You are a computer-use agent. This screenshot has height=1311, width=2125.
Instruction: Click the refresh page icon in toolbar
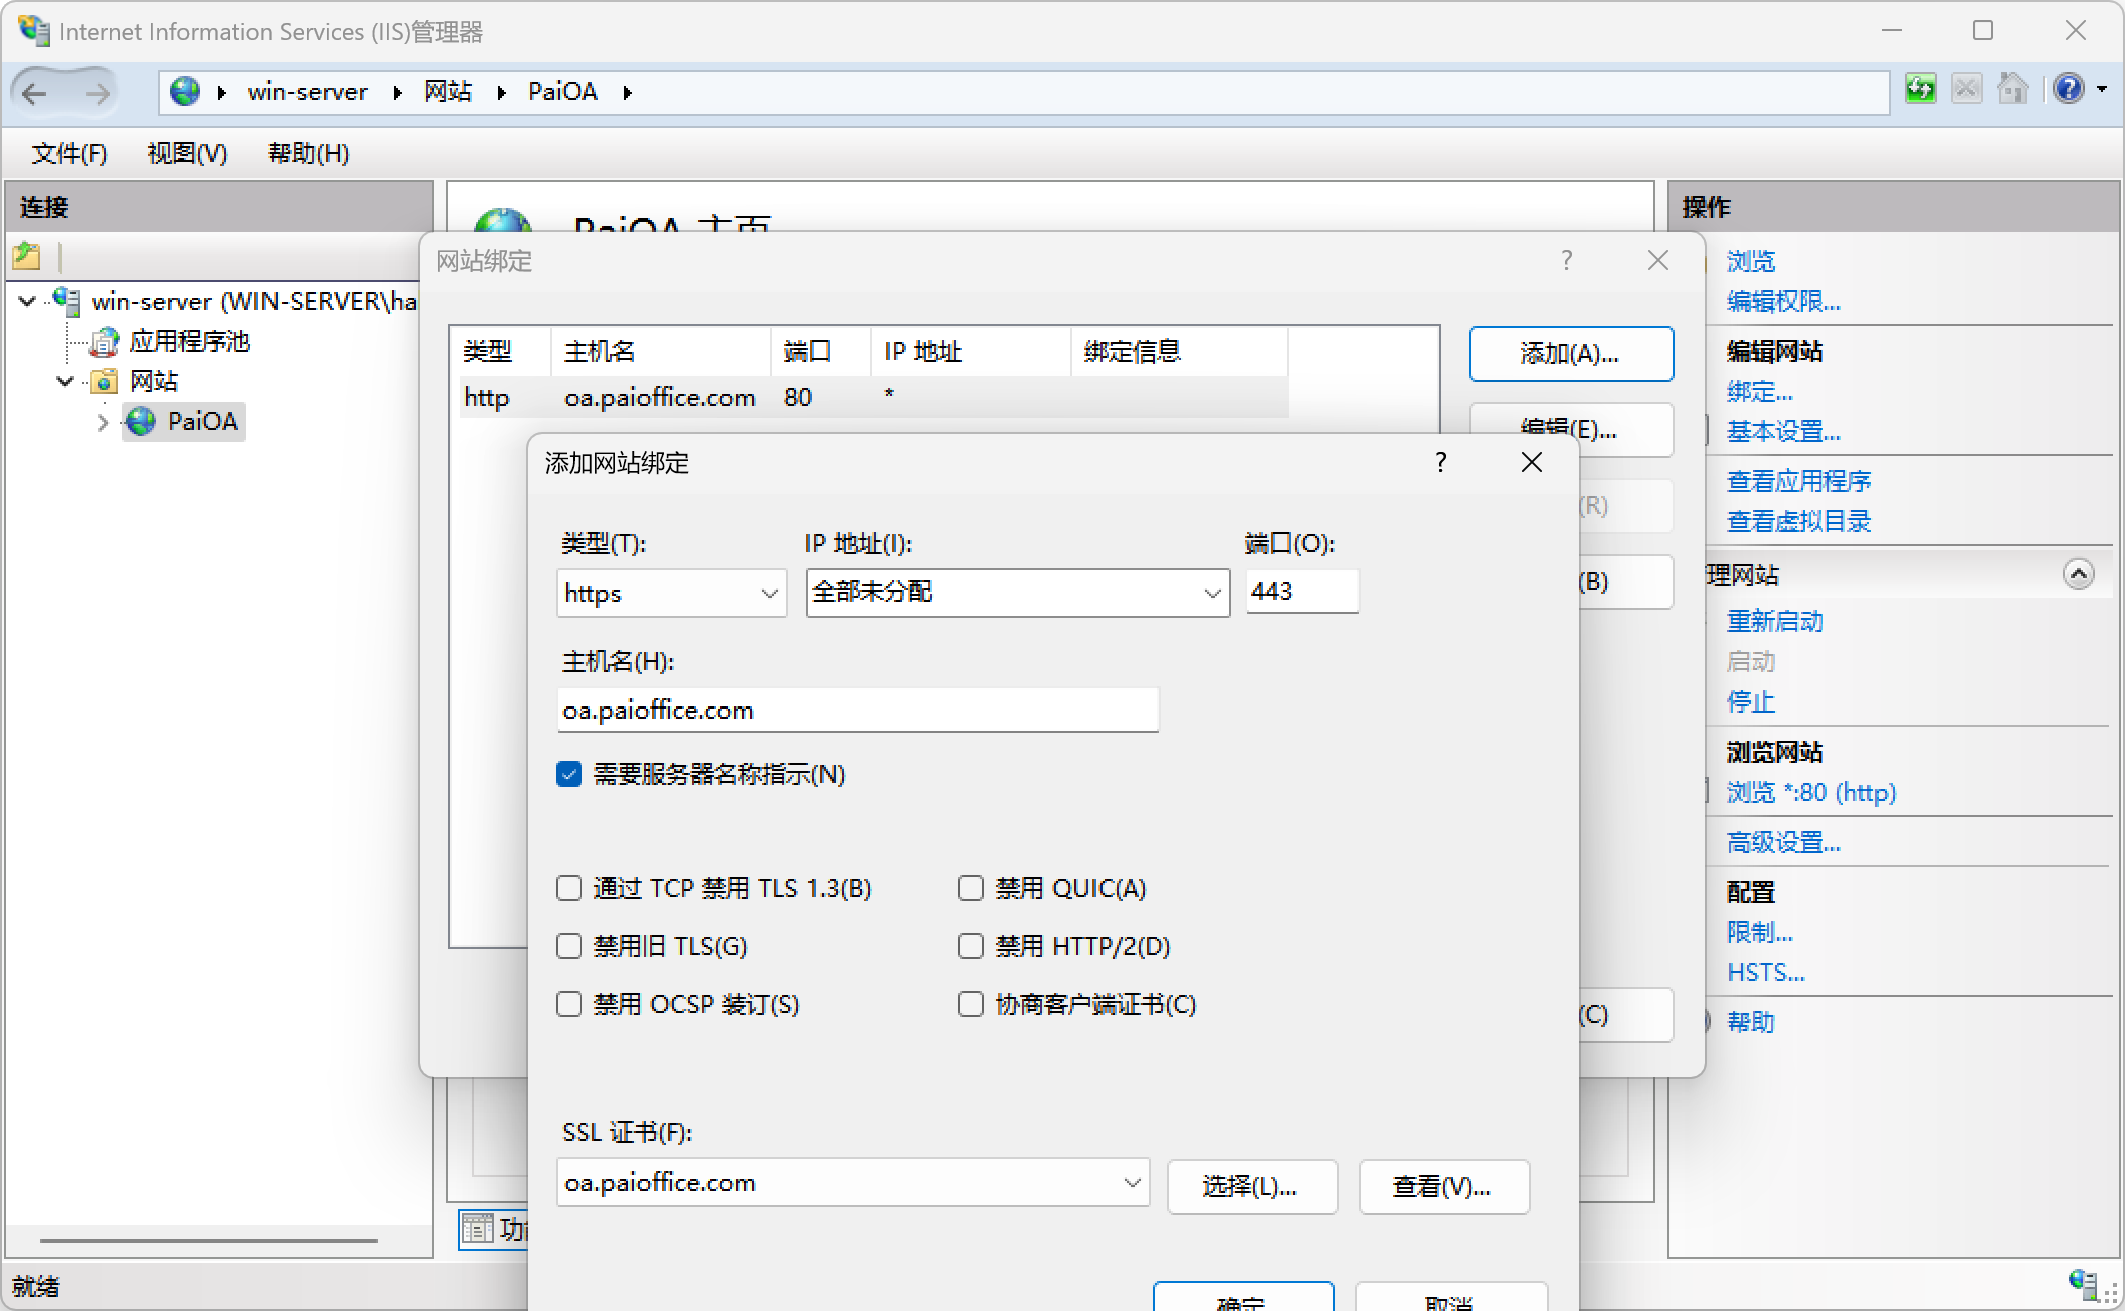[x=1920, y=90]
